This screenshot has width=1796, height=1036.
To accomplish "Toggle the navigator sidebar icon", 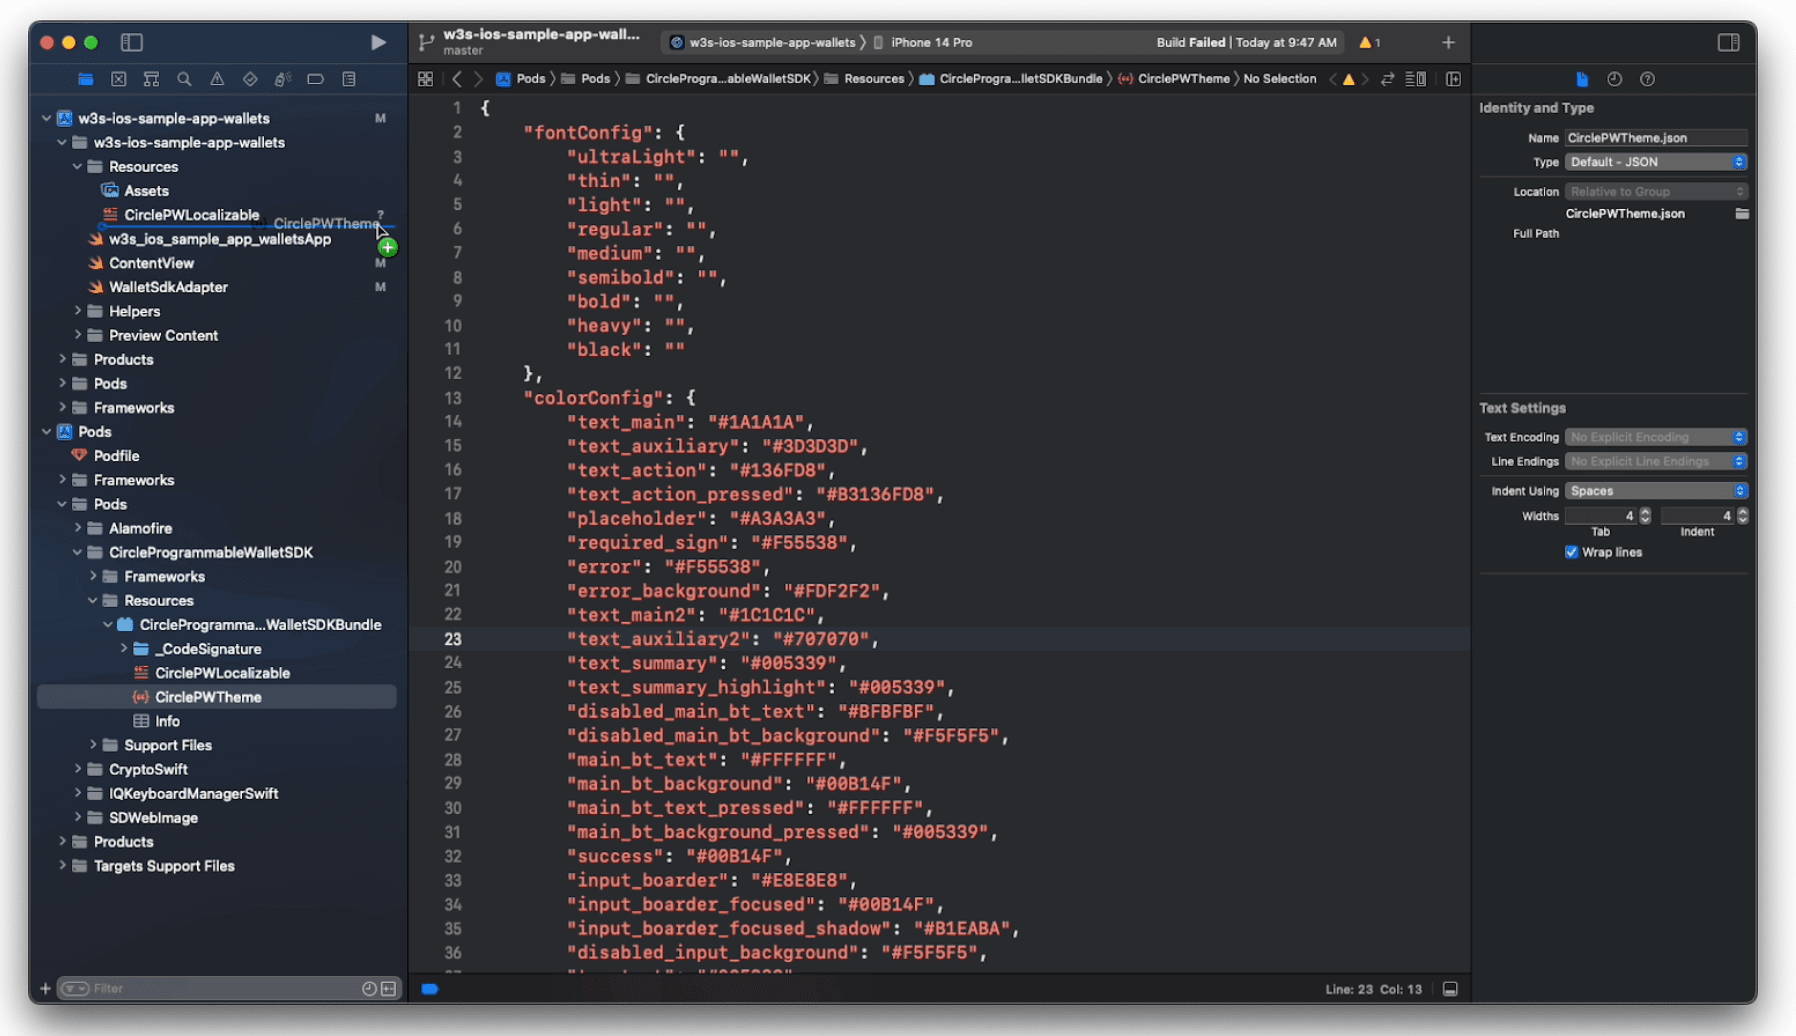I will pos(132,42).
